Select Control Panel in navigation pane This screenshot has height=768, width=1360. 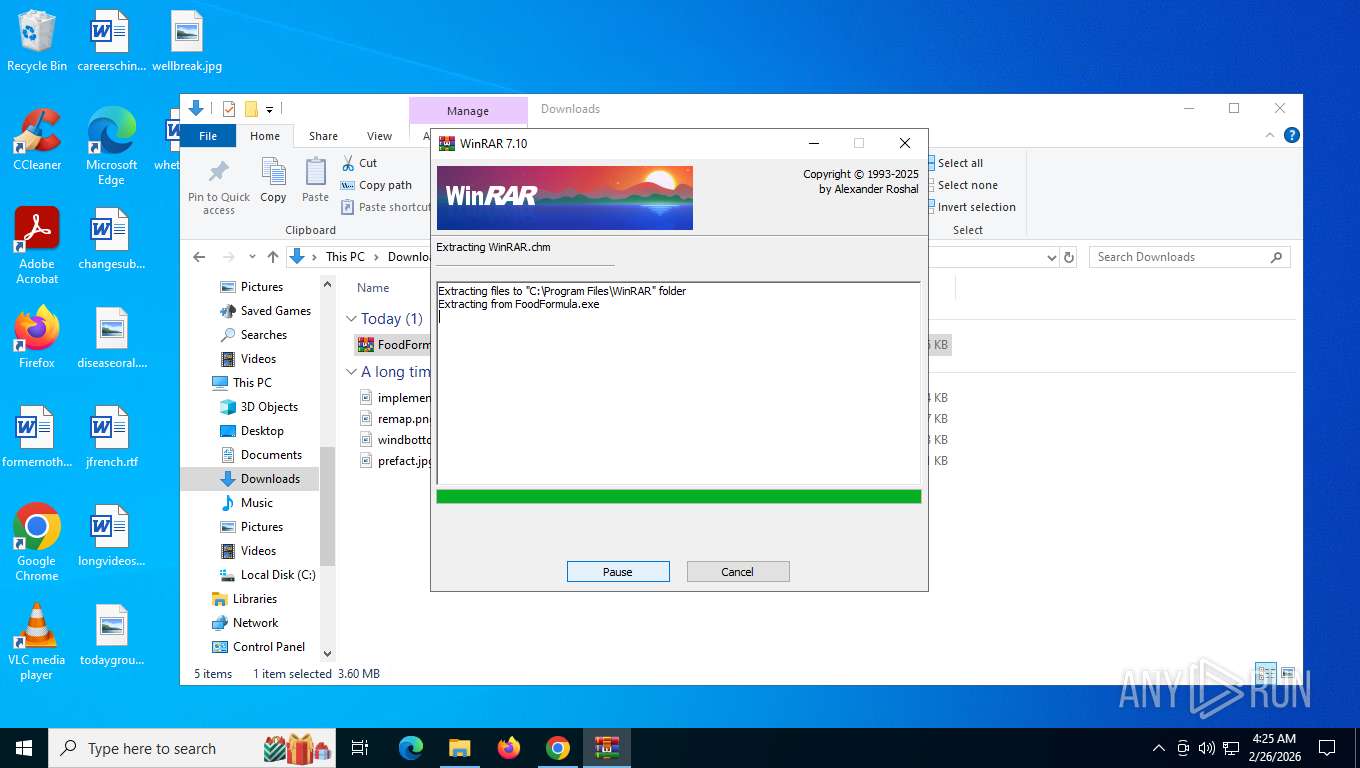click(x=258, y=647)
